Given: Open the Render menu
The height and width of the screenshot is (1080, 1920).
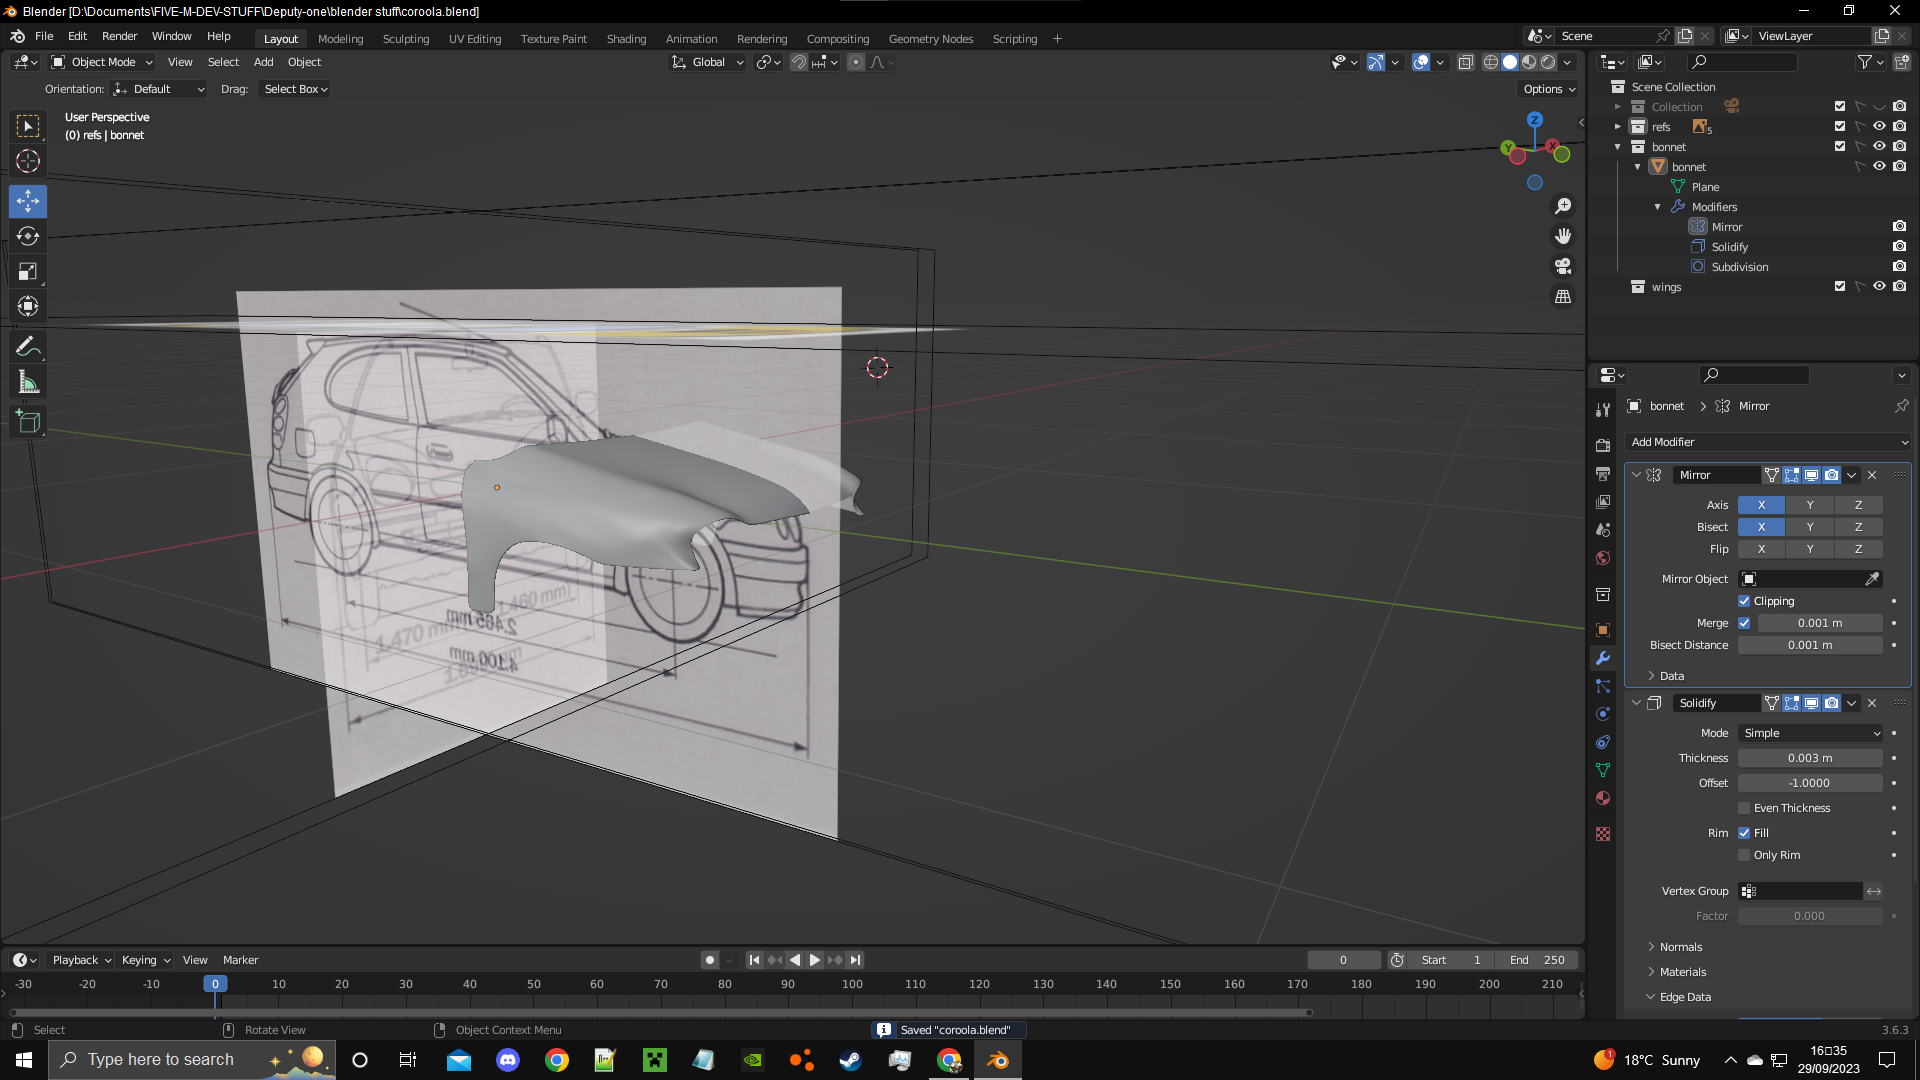Looking at the screenshot, I should (119, 36).
